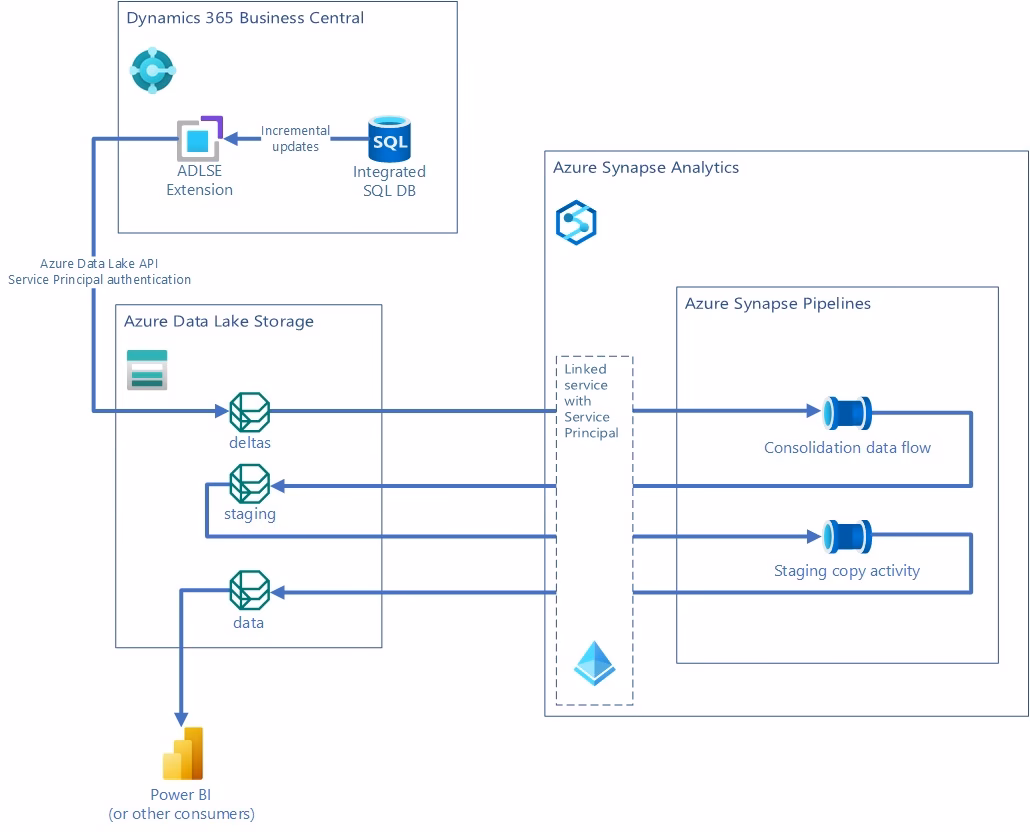
Task: Select the Azure Synapse Analytics hexagon icon
Action: pyautogui.click(x=575, y=221)
